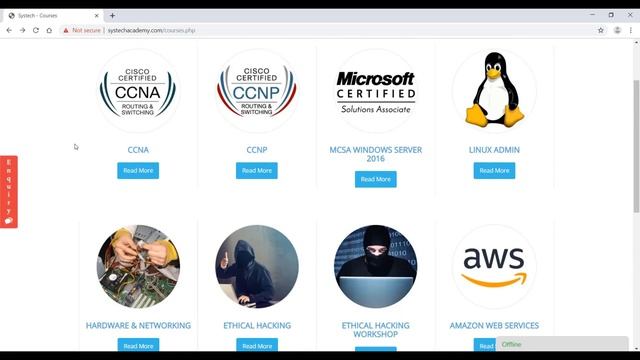The height and width of the screenshot is (360, 640).
Task: Bookmark this page with the star icon
Action: point(601,30)
